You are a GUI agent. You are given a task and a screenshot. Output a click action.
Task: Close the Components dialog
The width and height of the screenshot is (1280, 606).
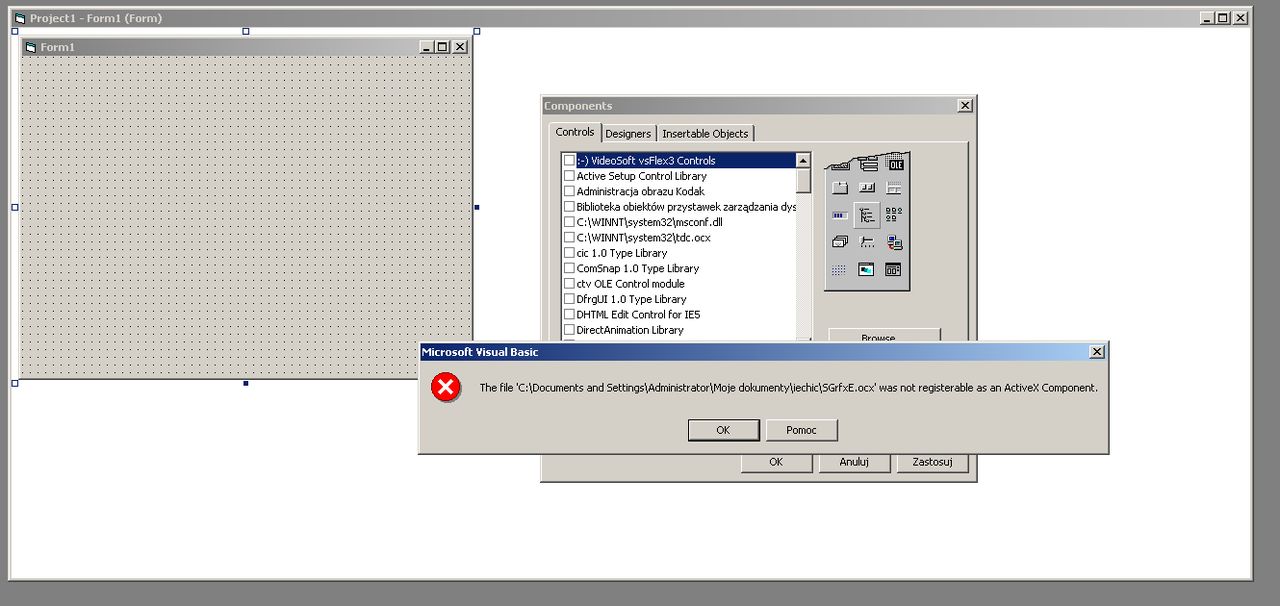(964, 106)
